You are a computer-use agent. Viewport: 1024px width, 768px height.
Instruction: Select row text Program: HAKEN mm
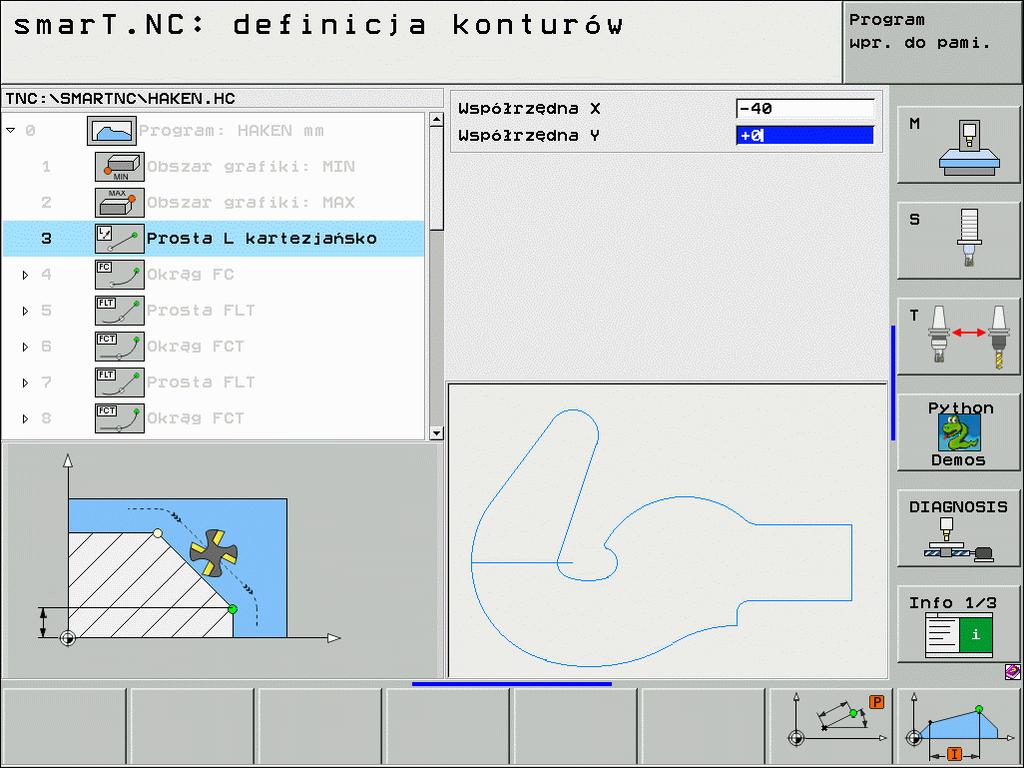231,131
